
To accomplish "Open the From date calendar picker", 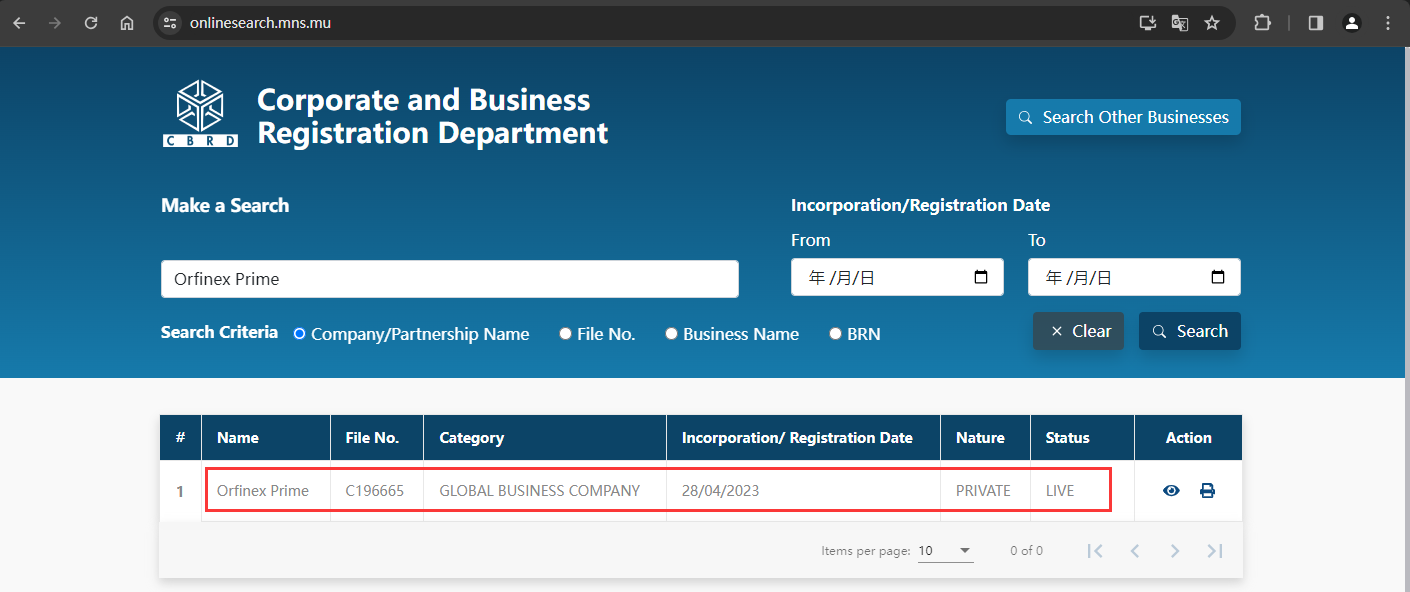I will click(x=981, y=278).
